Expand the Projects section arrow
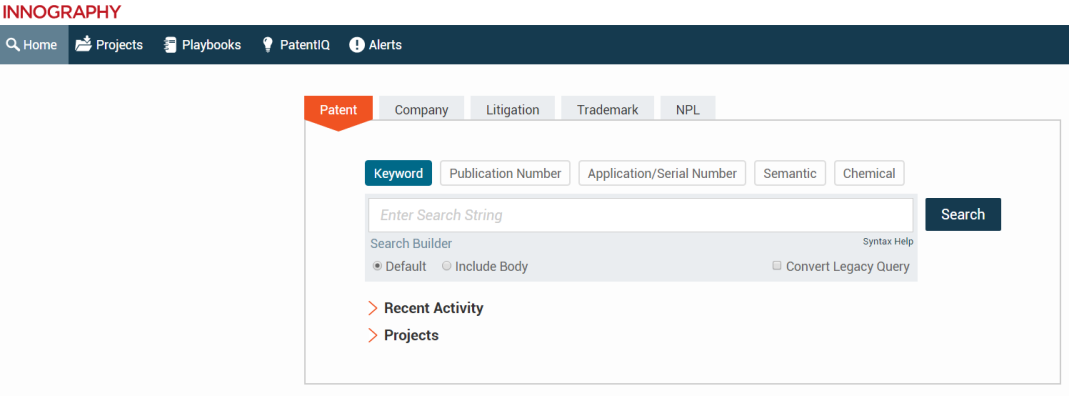The image size is (1069, 396). click(x=372, y=335)
